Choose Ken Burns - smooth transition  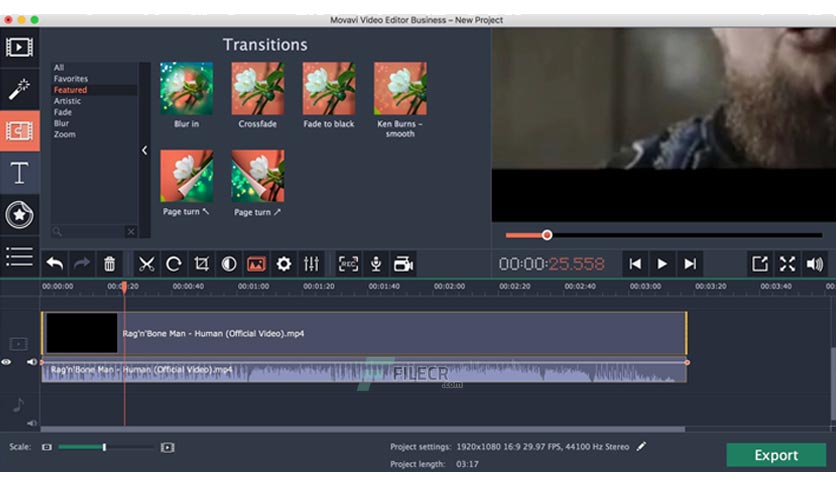pyautogui.click(x=400, y=88)
